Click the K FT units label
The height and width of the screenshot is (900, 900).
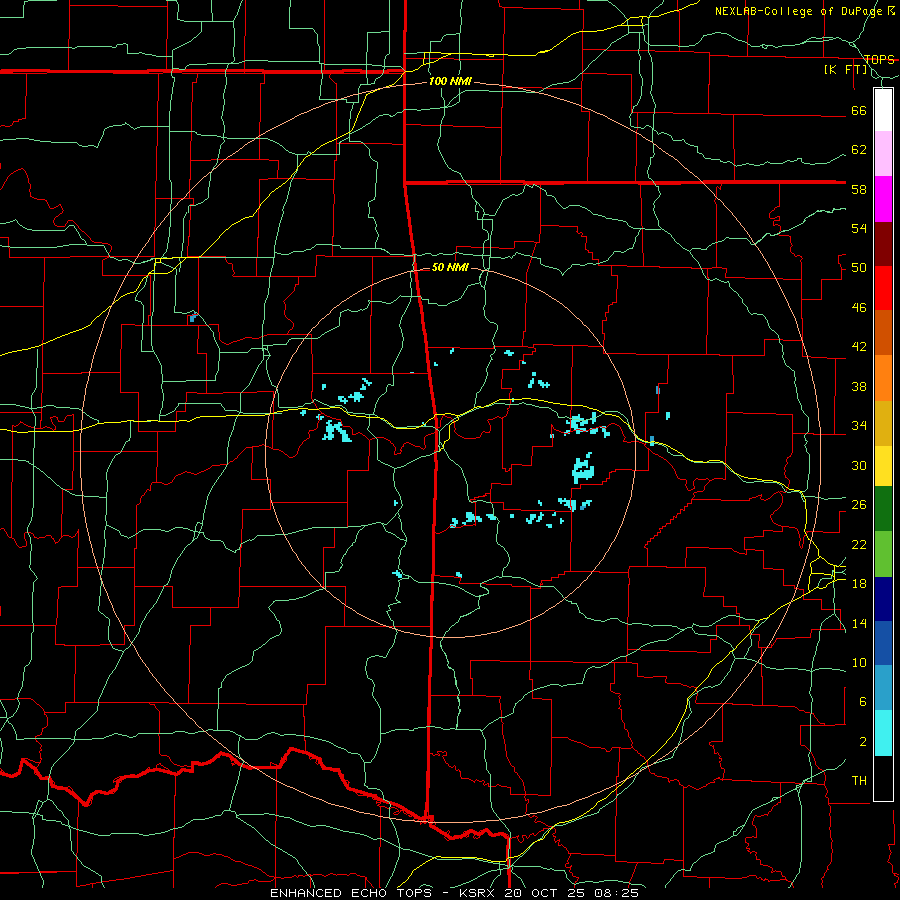846,70
